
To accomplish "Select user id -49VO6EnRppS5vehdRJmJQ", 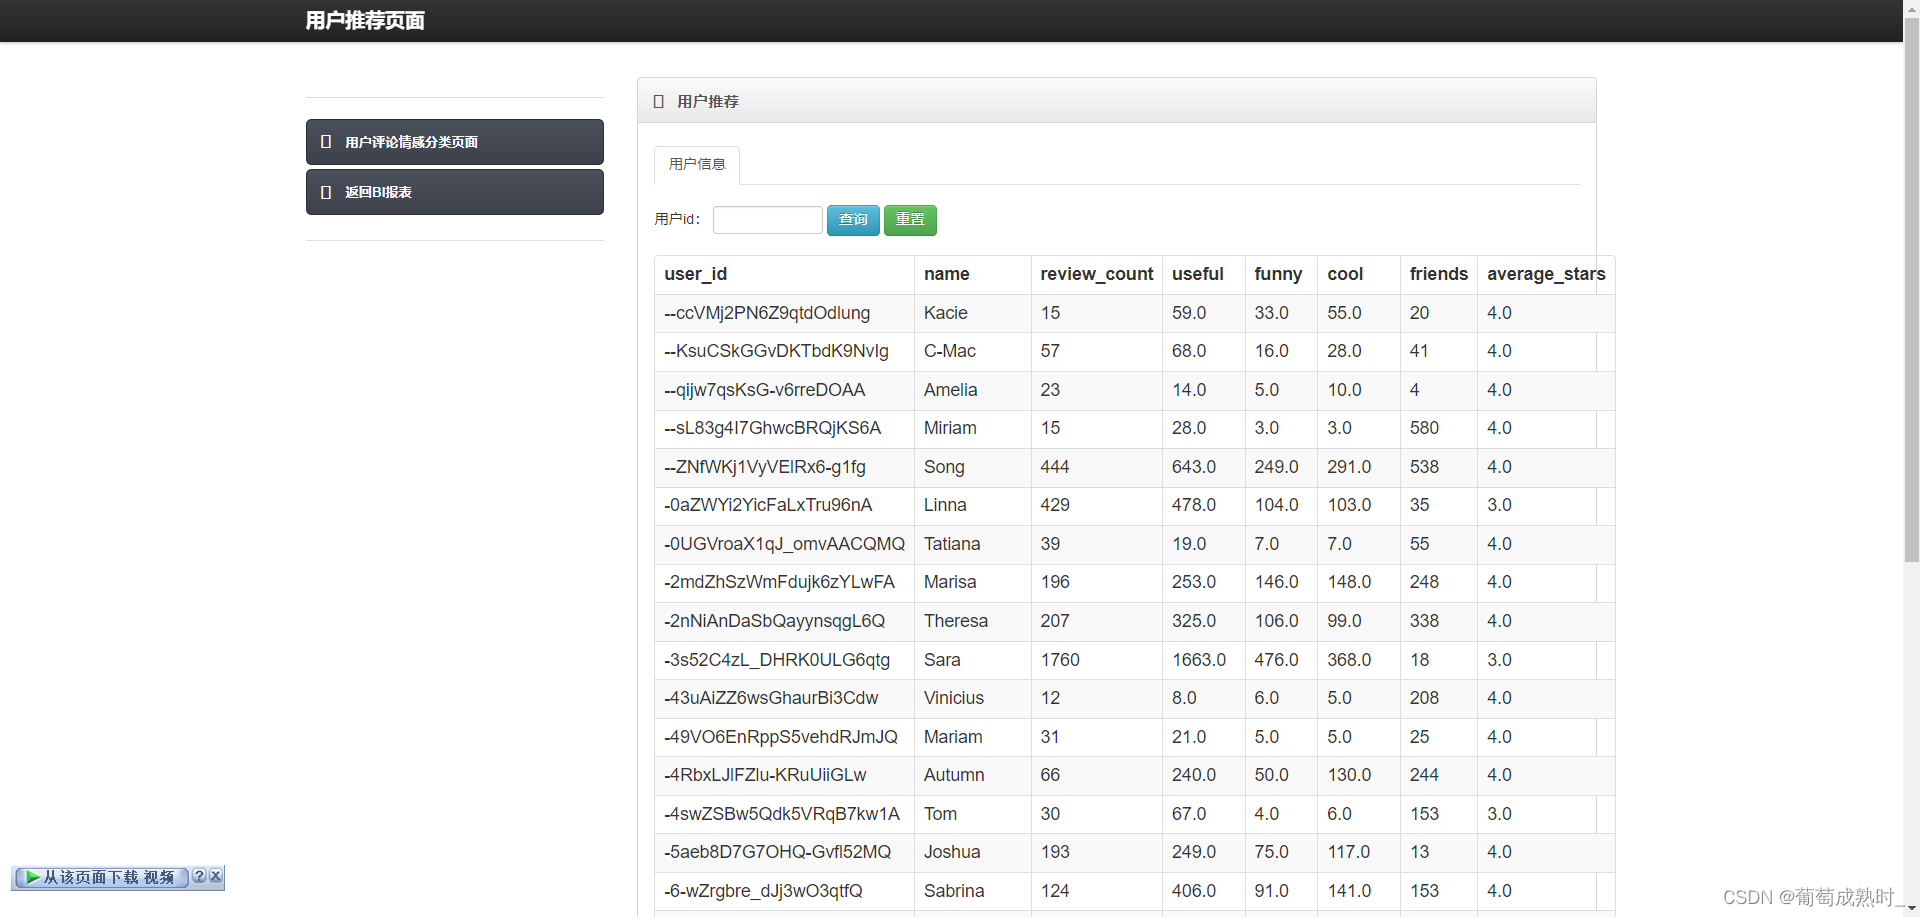I will pos(781,737).
